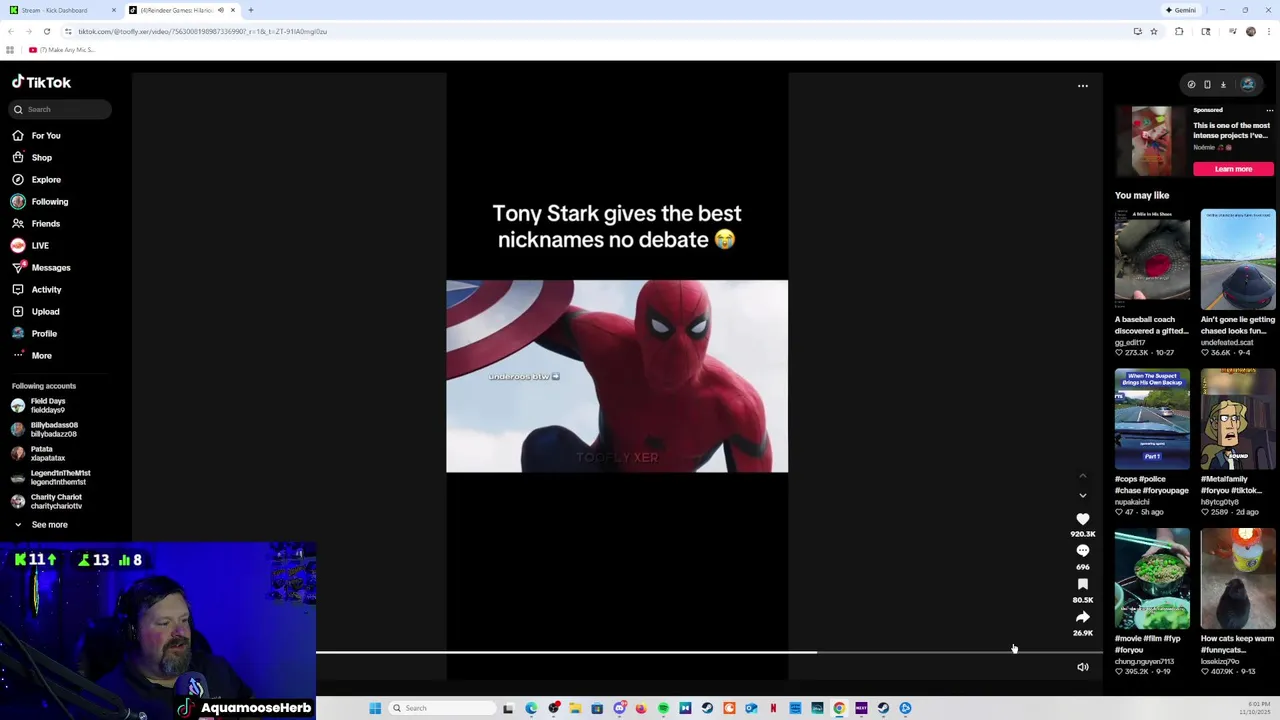Click the tiktok.com address bar

pos(600,31)
